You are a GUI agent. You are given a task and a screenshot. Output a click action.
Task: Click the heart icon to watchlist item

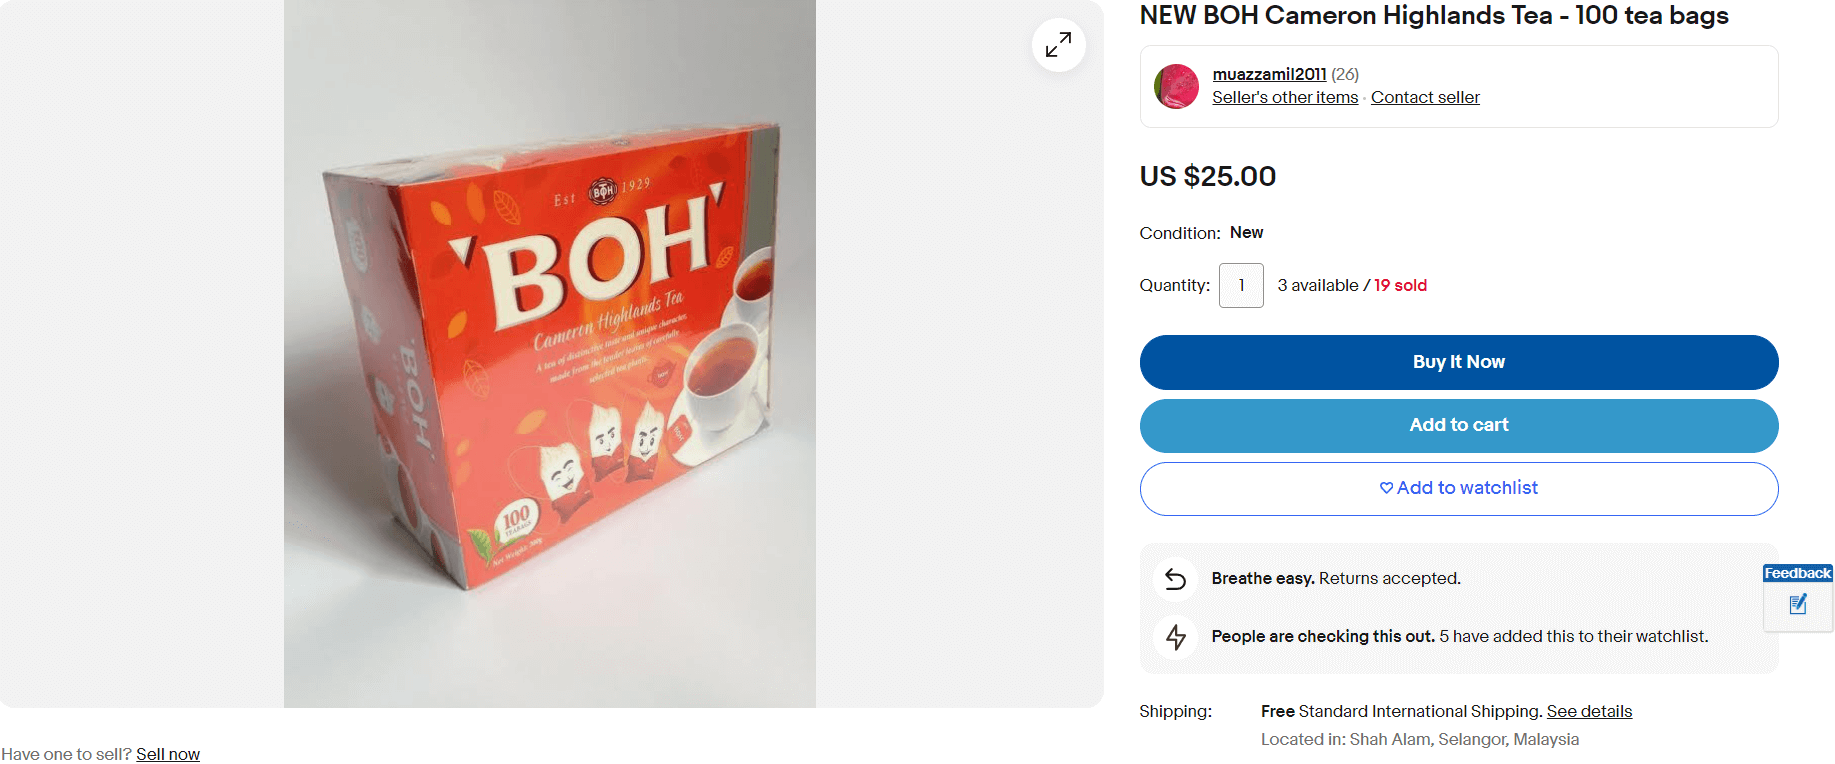click(1386, 488)
